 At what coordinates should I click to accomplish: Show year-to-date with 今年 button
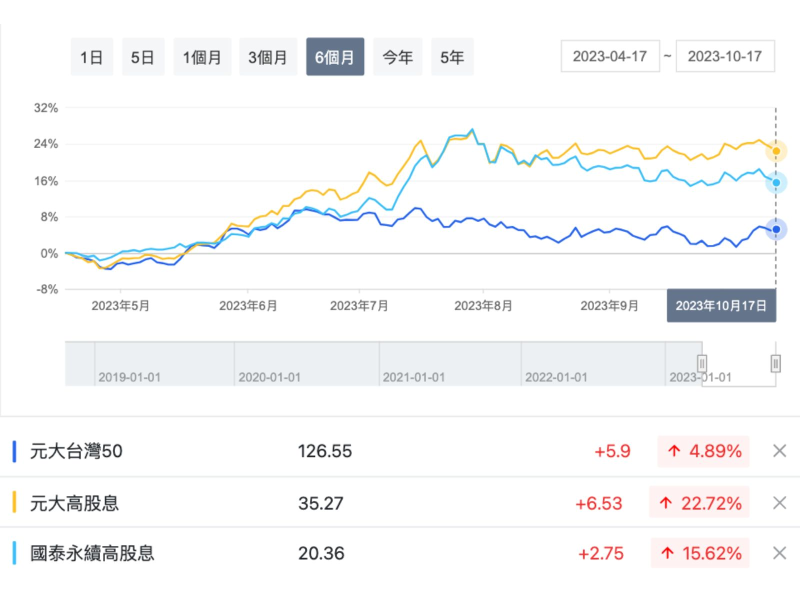pos(398,57)
